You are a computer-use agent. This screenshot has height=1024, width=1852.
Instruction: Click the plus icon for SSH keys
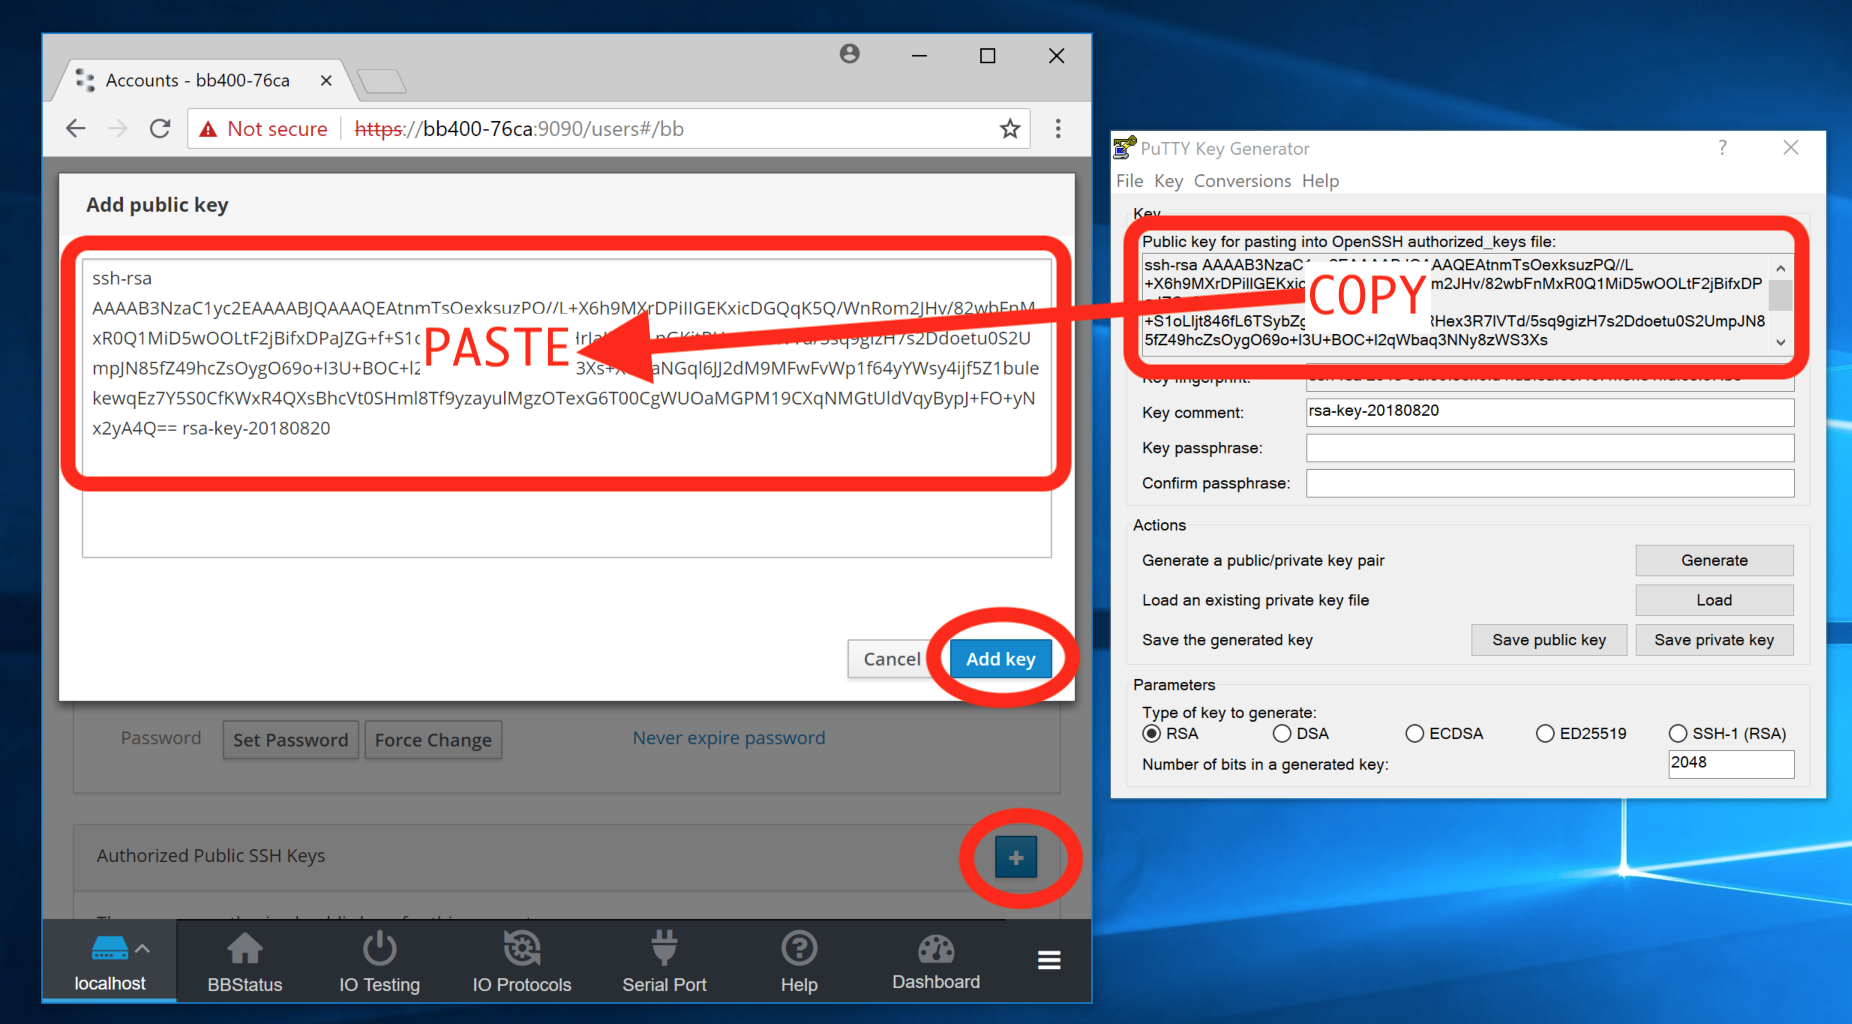click(1016, 857)
